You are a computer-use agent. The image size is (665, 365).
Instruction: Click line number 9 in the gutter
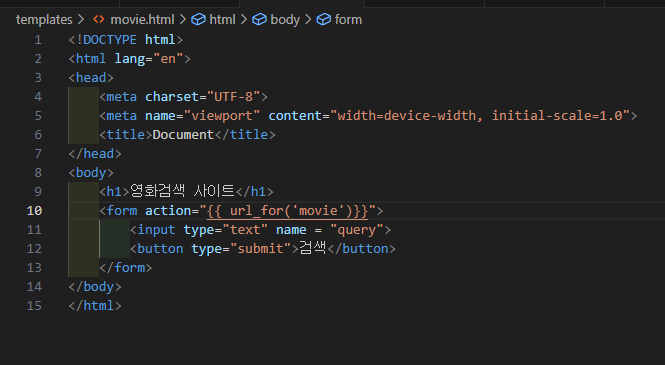click(x=38, y=192)
